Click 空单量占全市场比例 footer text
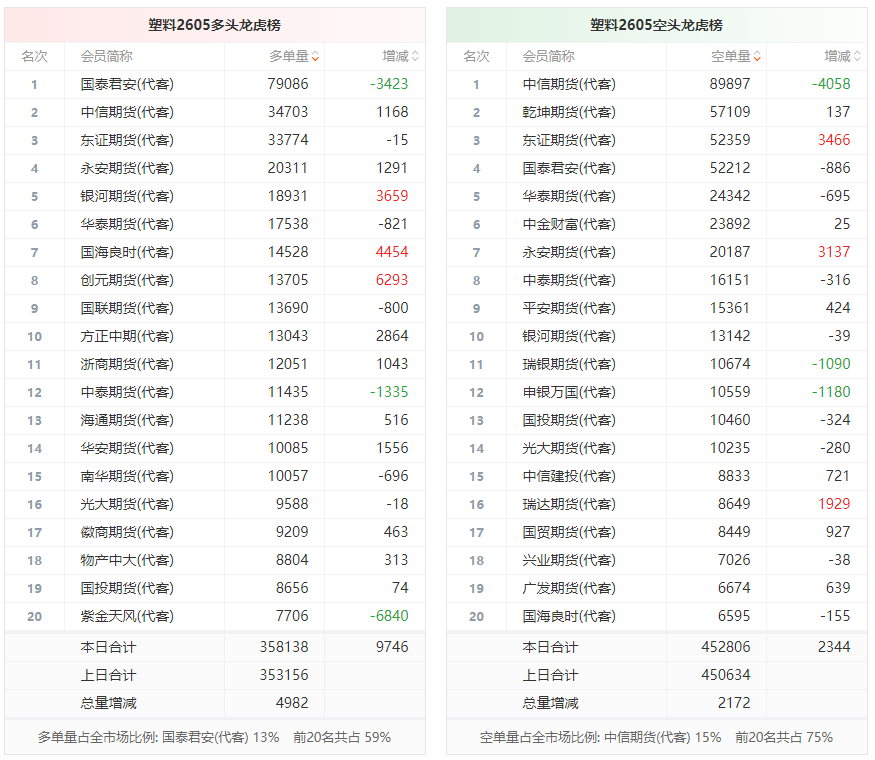Screen dimensions: 875x760 (656, 738)
